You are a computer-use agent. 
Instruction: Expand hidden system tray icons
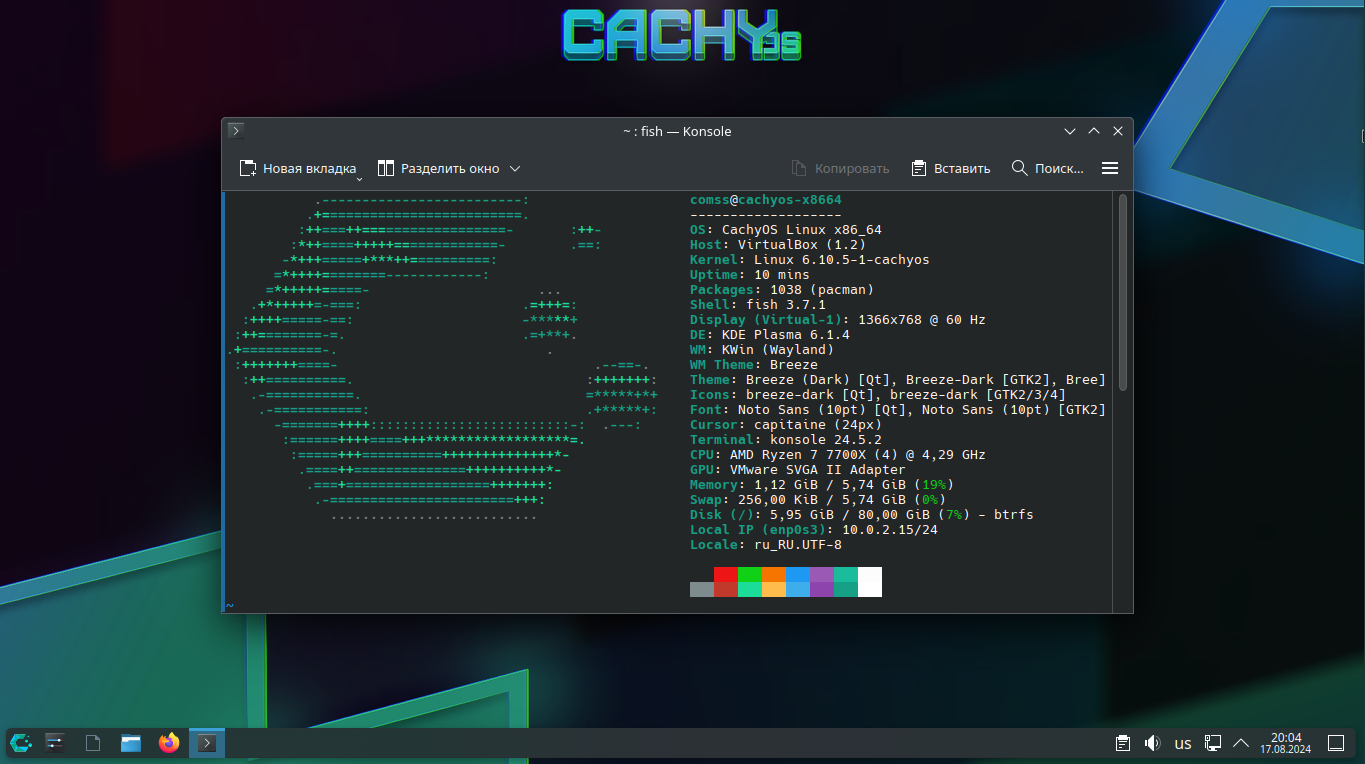coord(1241,743)
